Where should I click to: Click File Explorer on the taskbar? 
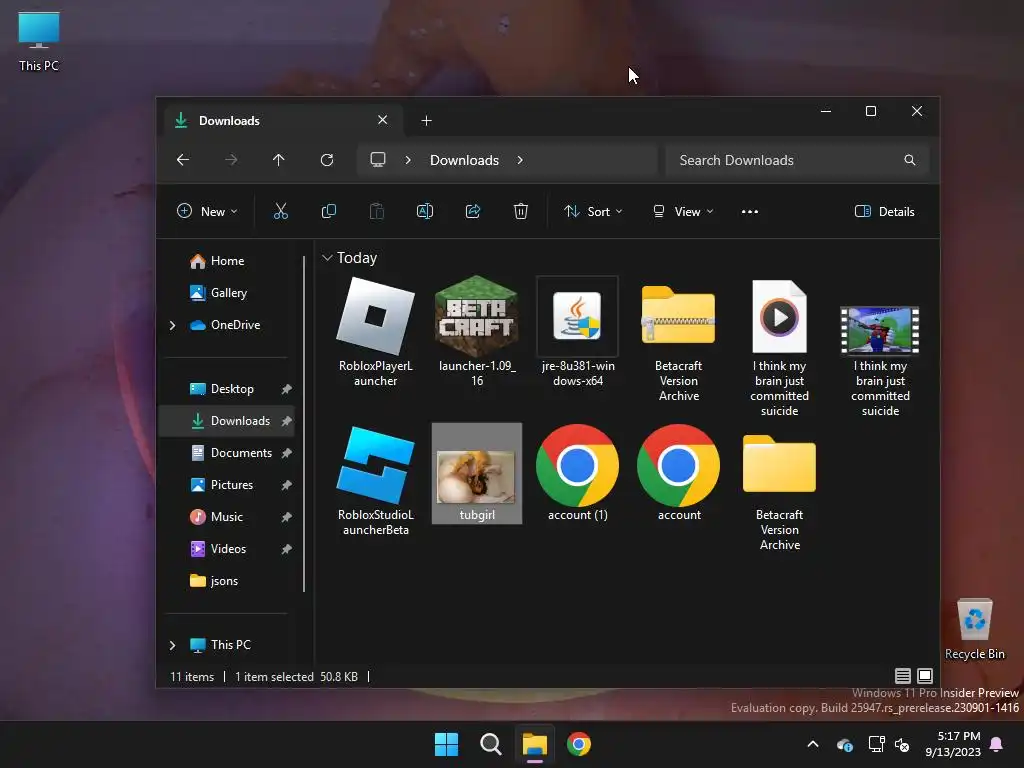coord(535,744)
